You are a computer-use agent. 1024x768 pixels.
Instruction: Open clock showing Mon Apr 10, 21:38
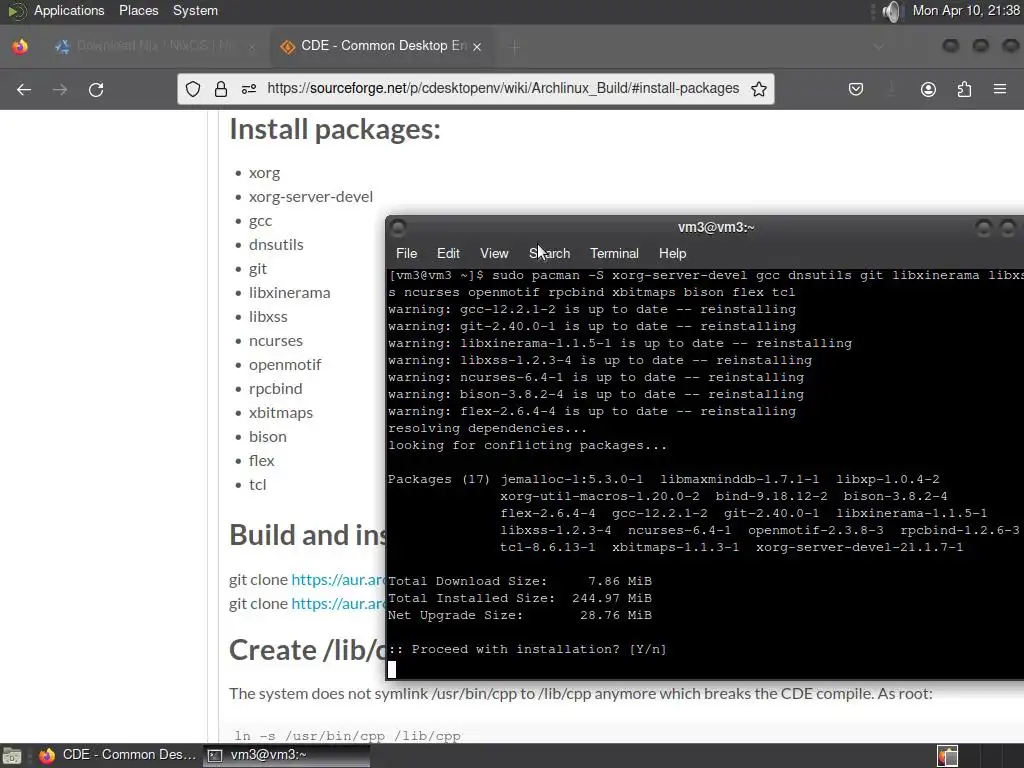(966, 10)
